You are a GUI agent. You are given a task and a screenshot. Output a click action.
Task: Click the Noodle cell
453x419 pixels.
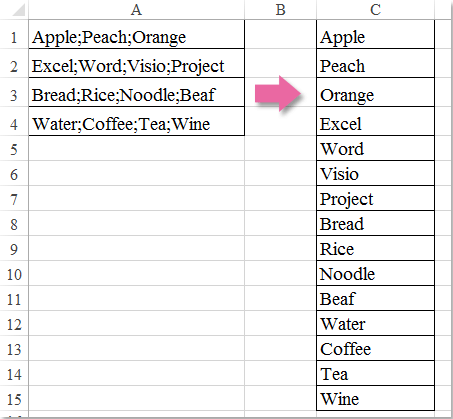375,273
